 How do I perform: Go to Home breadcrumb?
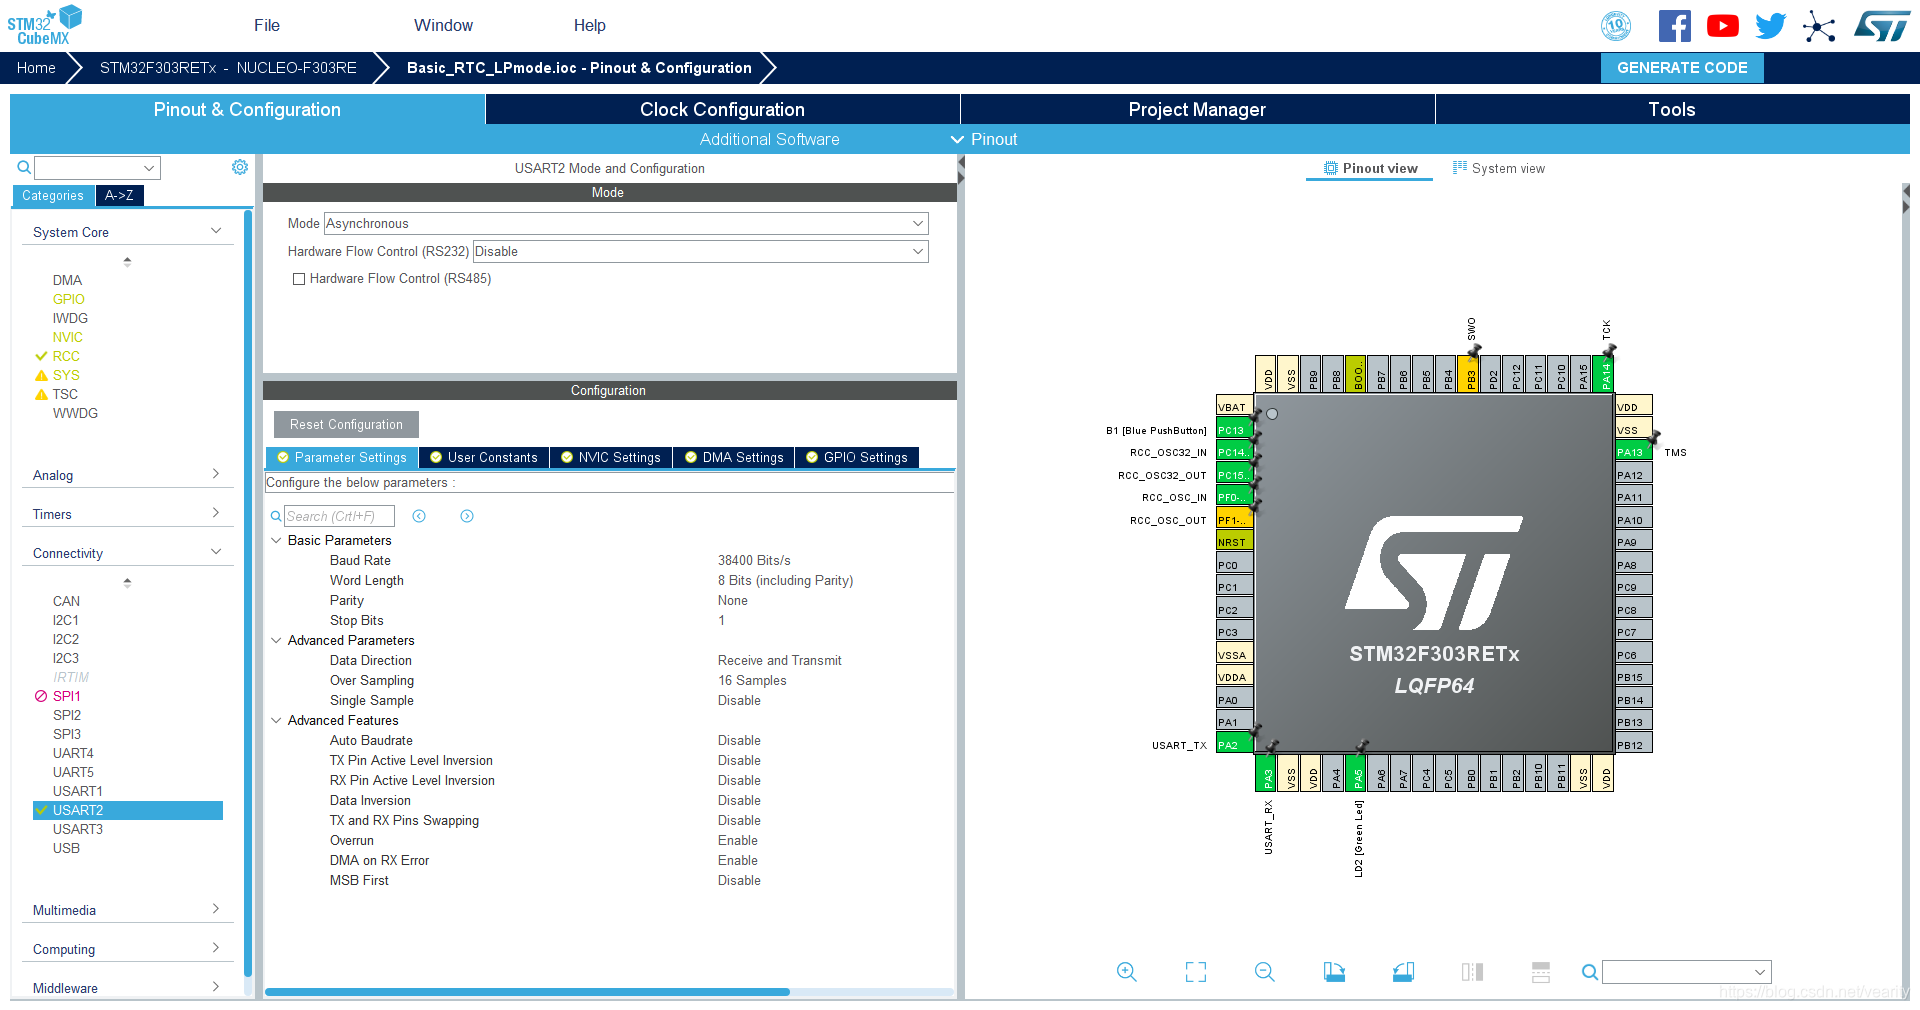tap(36, 68)
